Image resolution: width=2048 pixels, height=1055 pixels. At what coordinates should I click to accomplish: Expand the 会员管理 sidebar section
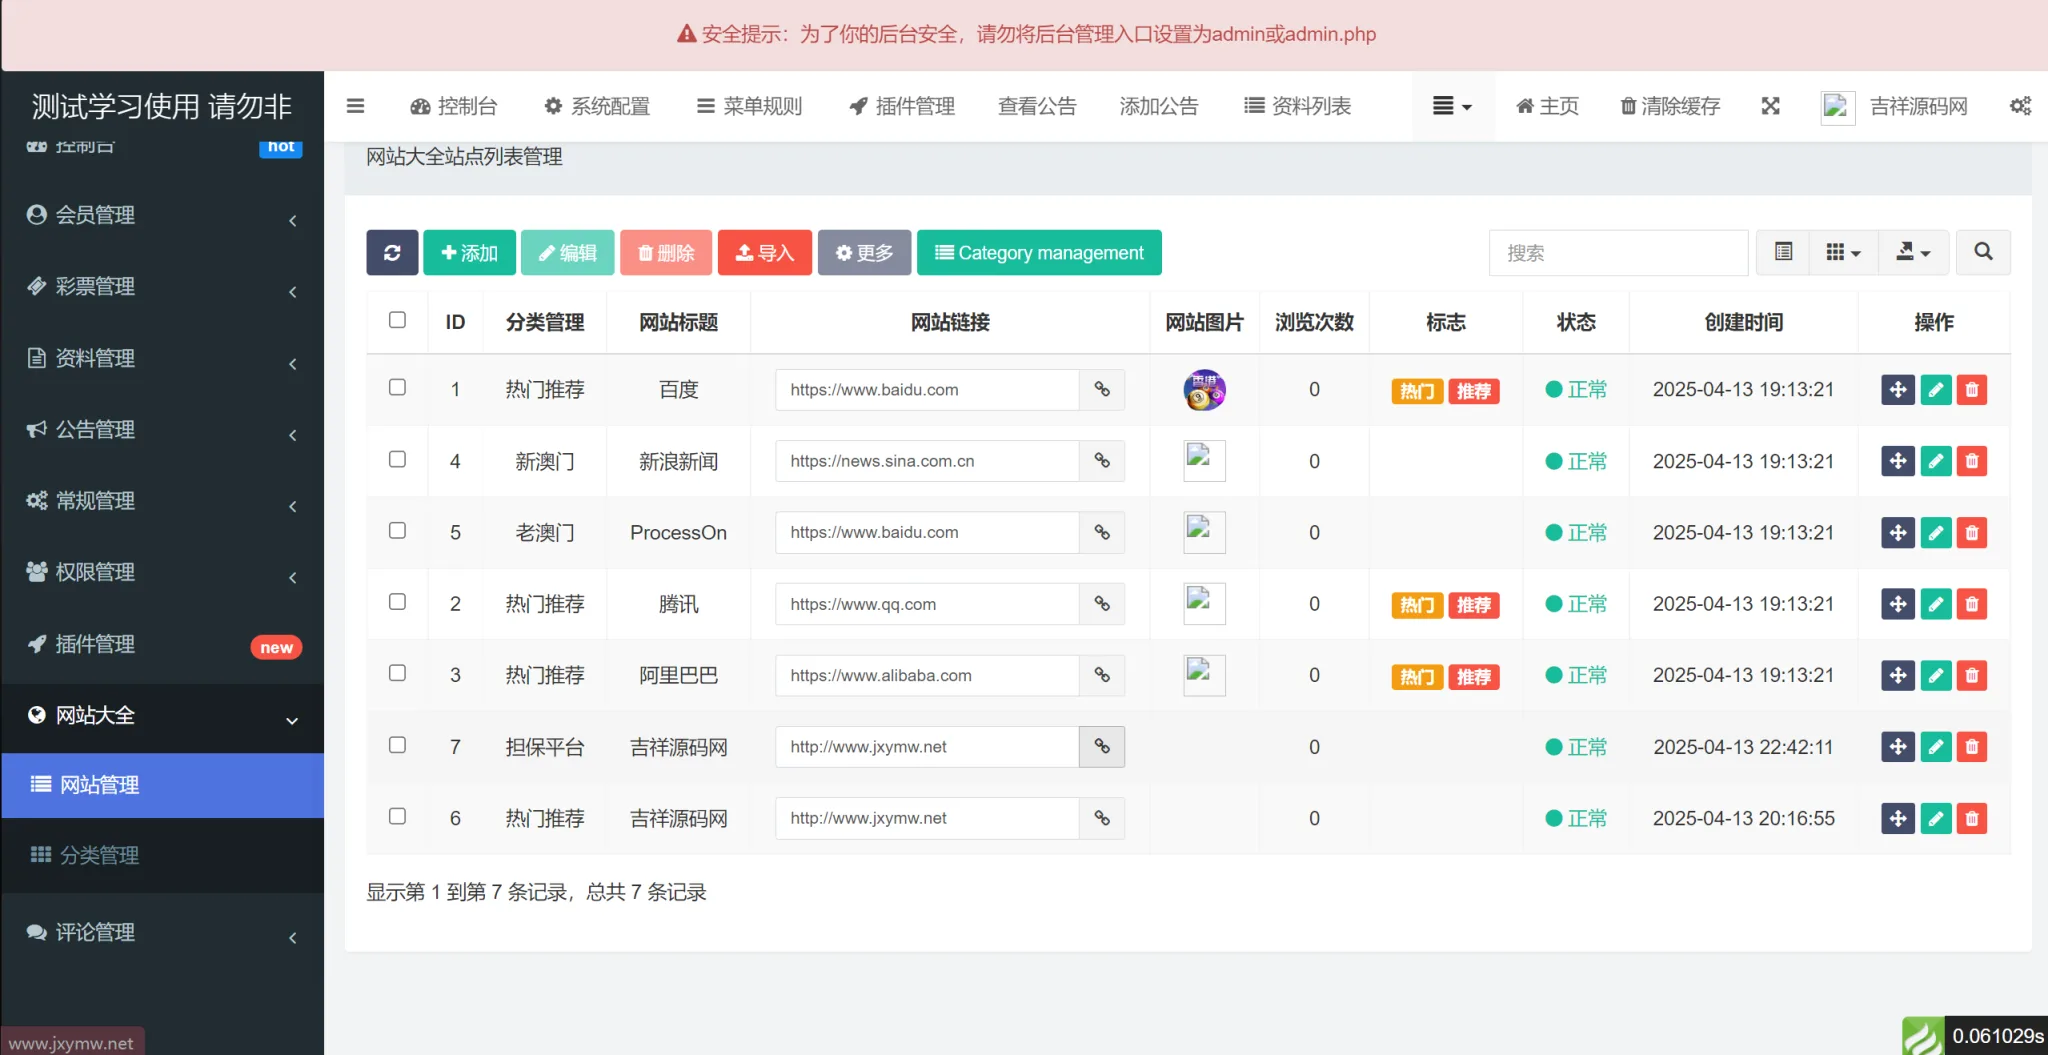[162, 214]
